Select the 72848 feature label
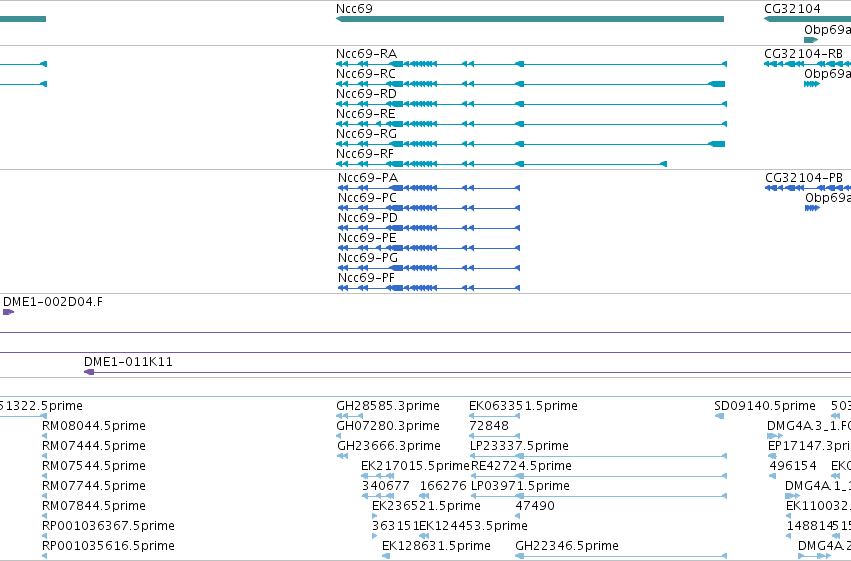 489,426
